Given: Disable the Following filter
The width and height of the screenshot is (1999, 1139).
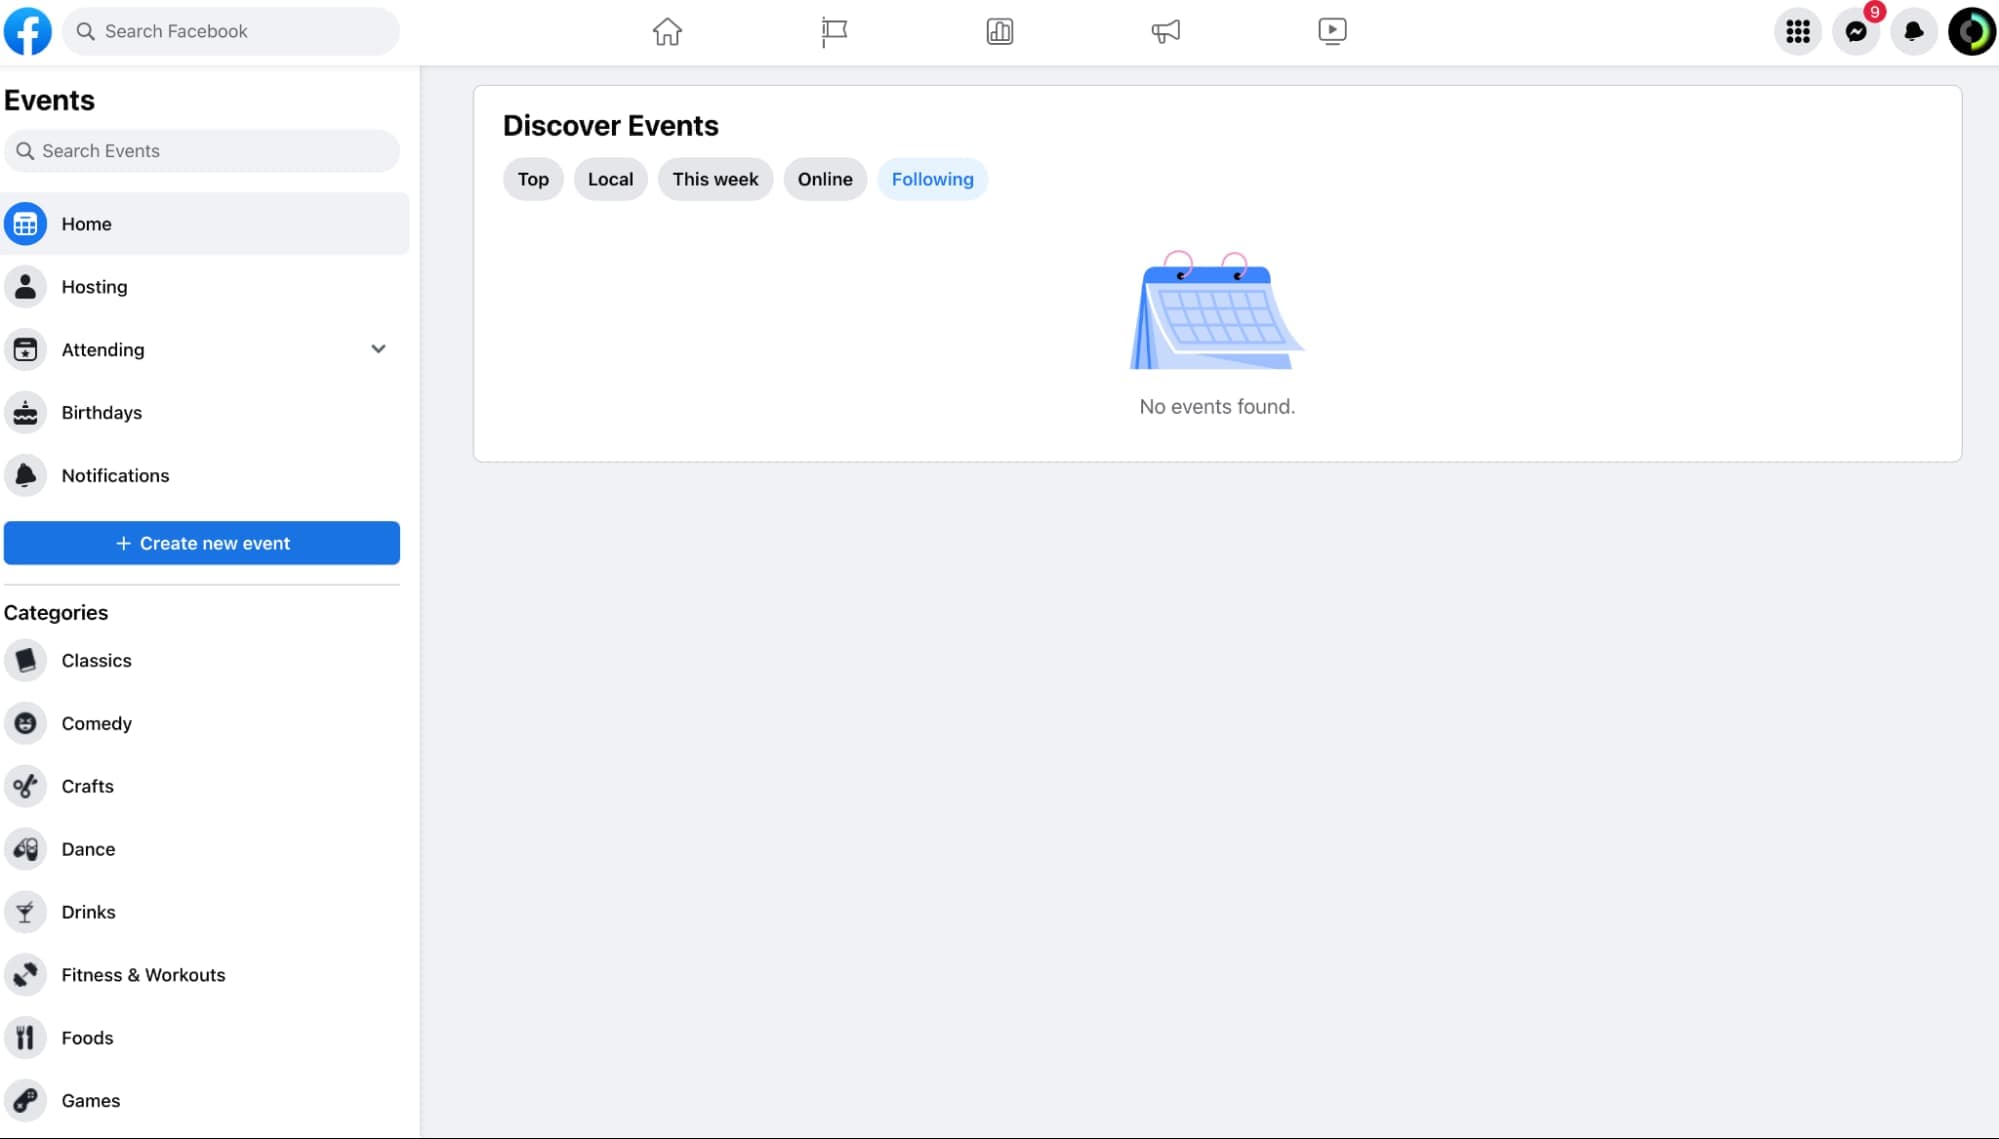Looking at the screenshot, I should point(931,179).
